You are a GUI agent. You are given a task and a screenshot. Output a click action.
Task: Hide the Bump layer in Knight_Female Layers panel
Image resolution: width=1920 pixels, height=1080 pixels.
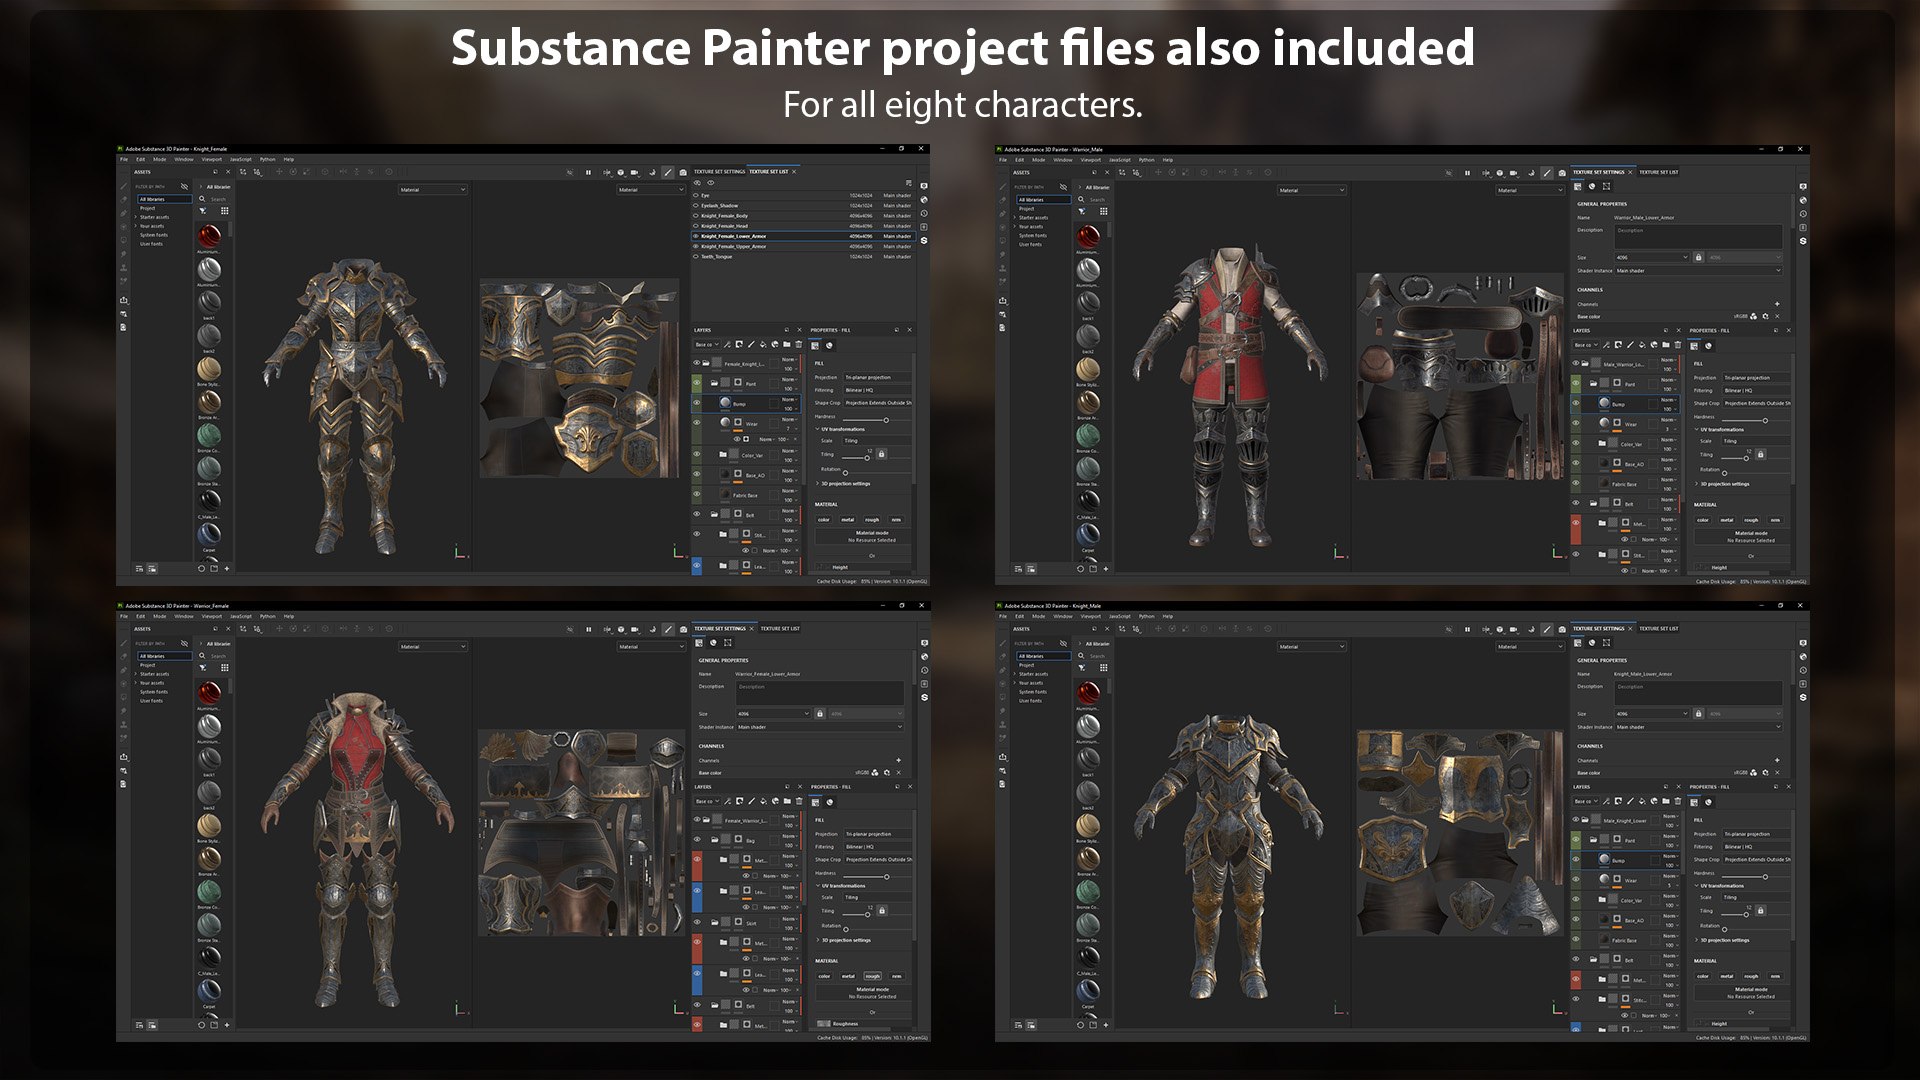coord(697,402)
